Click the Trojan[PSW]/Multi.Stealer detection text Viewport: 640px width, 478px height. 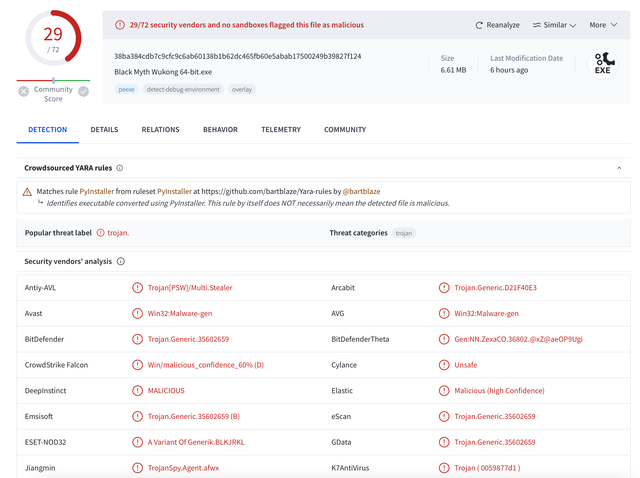pyautogui.click(x=190, y=288)
